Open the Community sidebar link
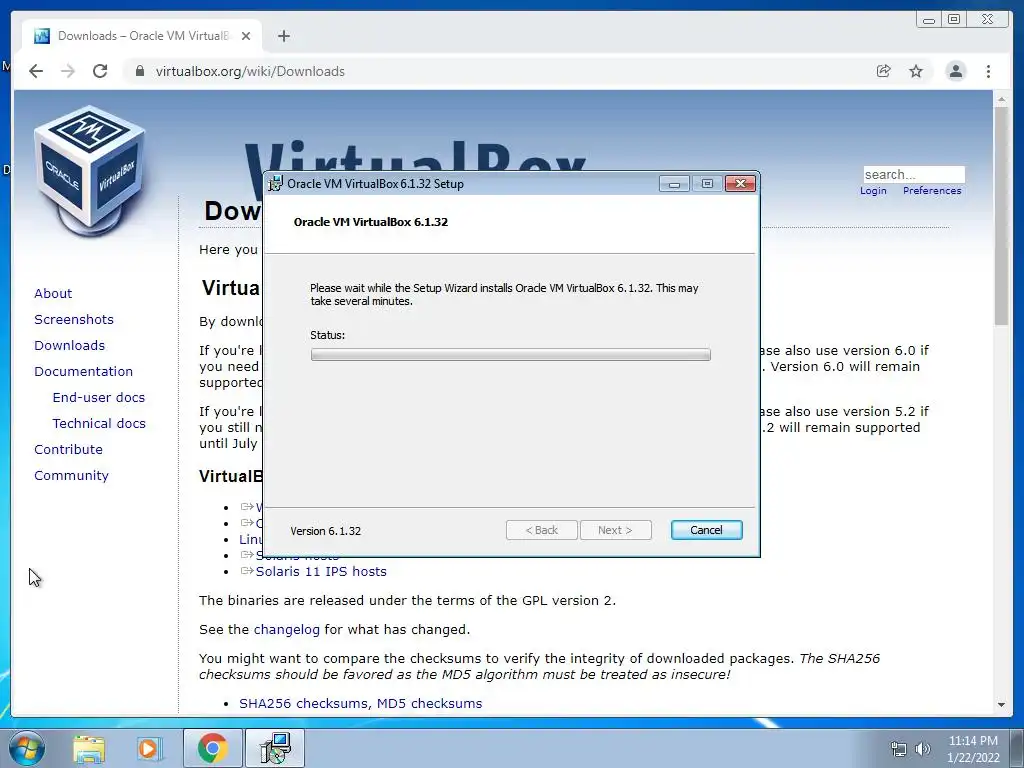Screen dimensions: 1024x768 tap(71, 476)
